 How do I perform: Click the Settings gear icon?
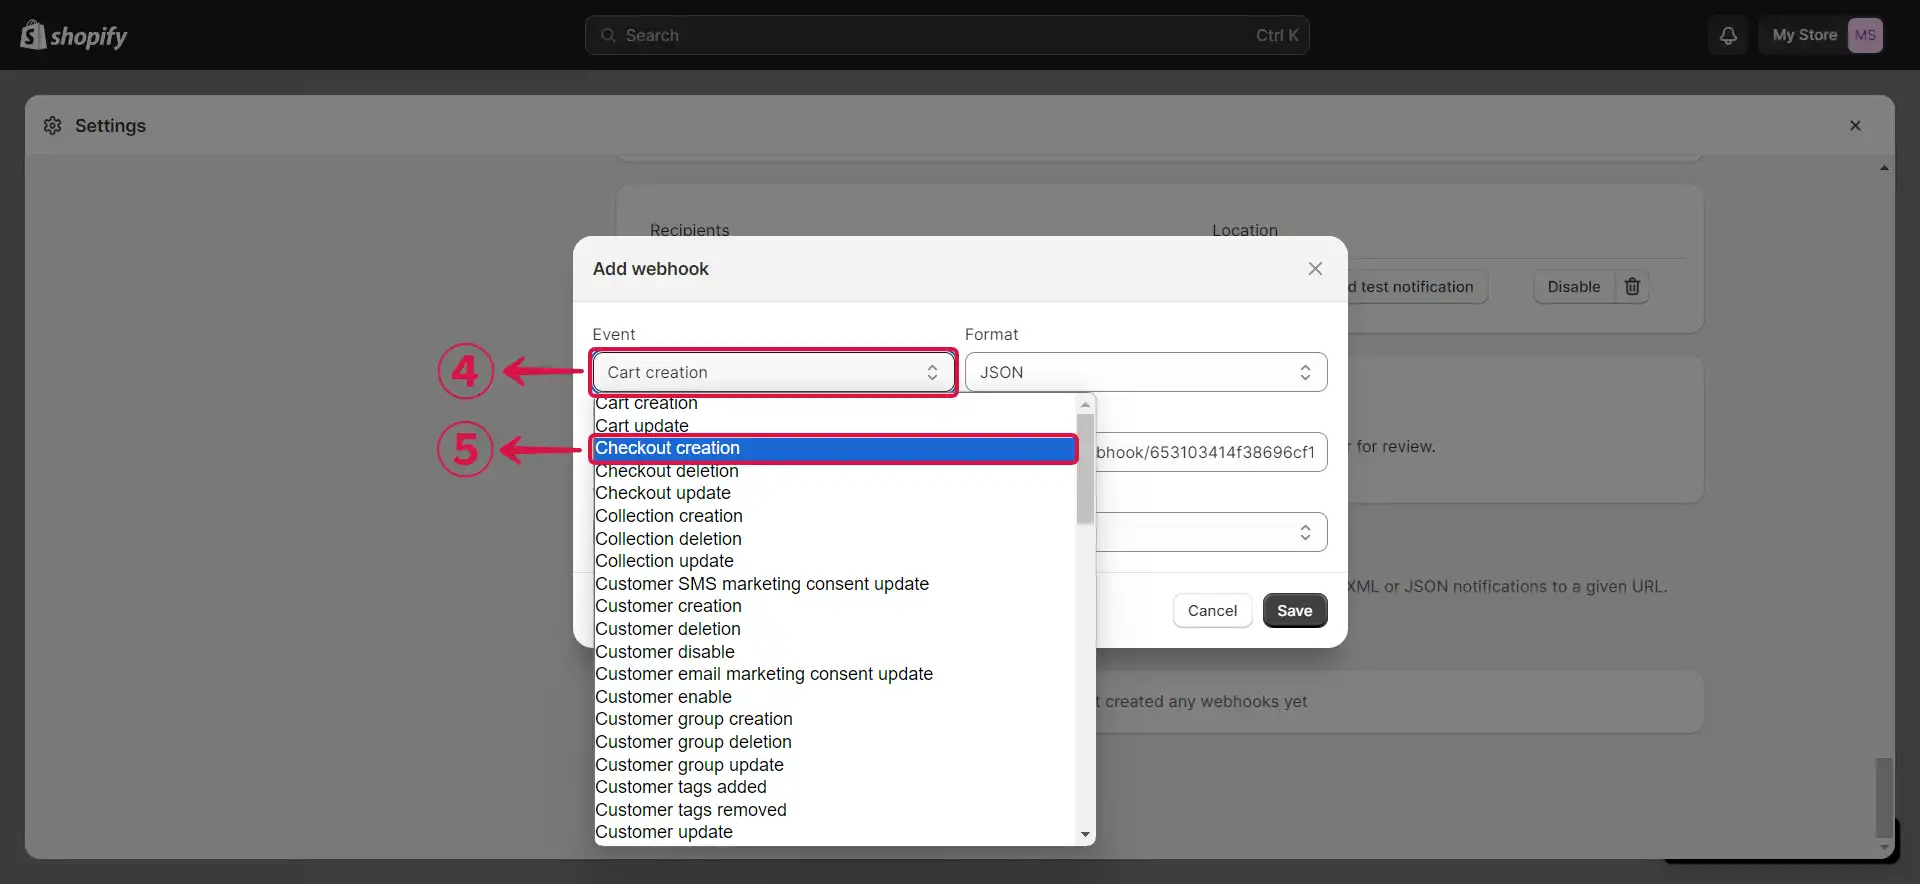[53, 125]
